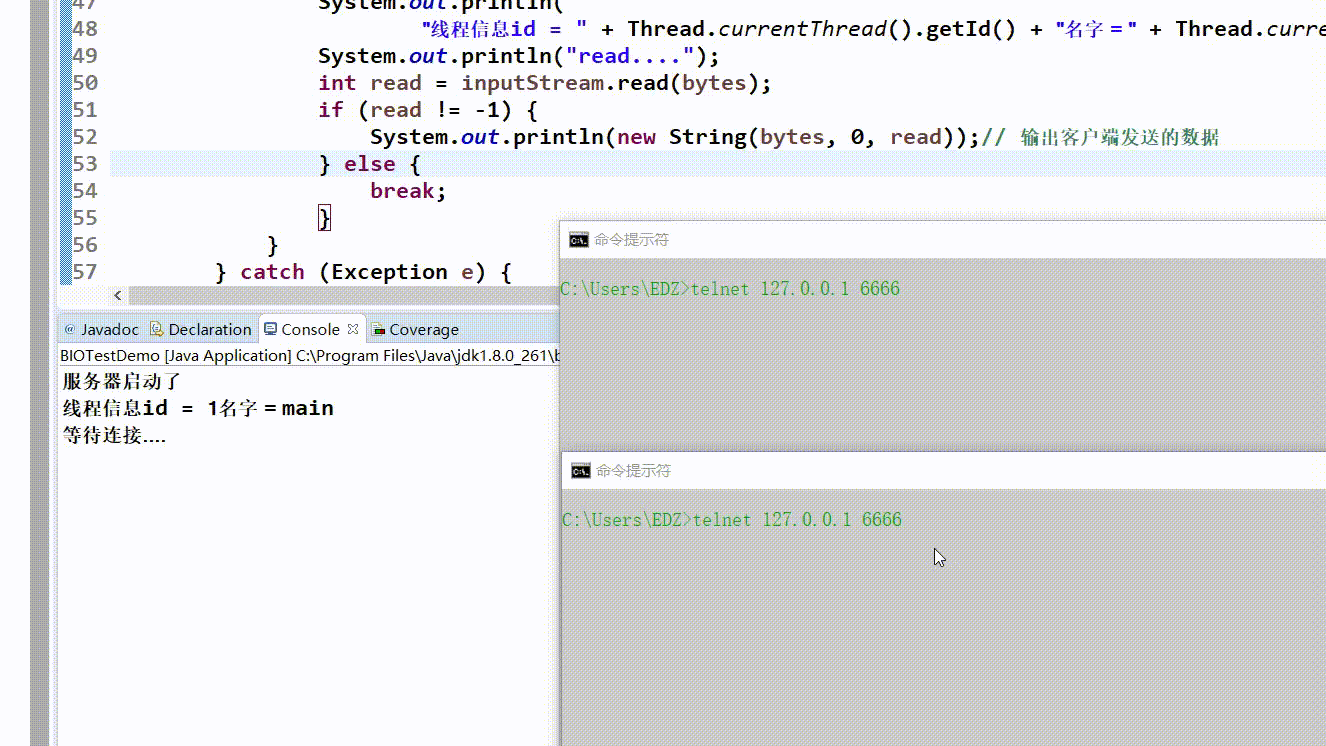Click the 'break;' statement on line 54

[408, 191]
